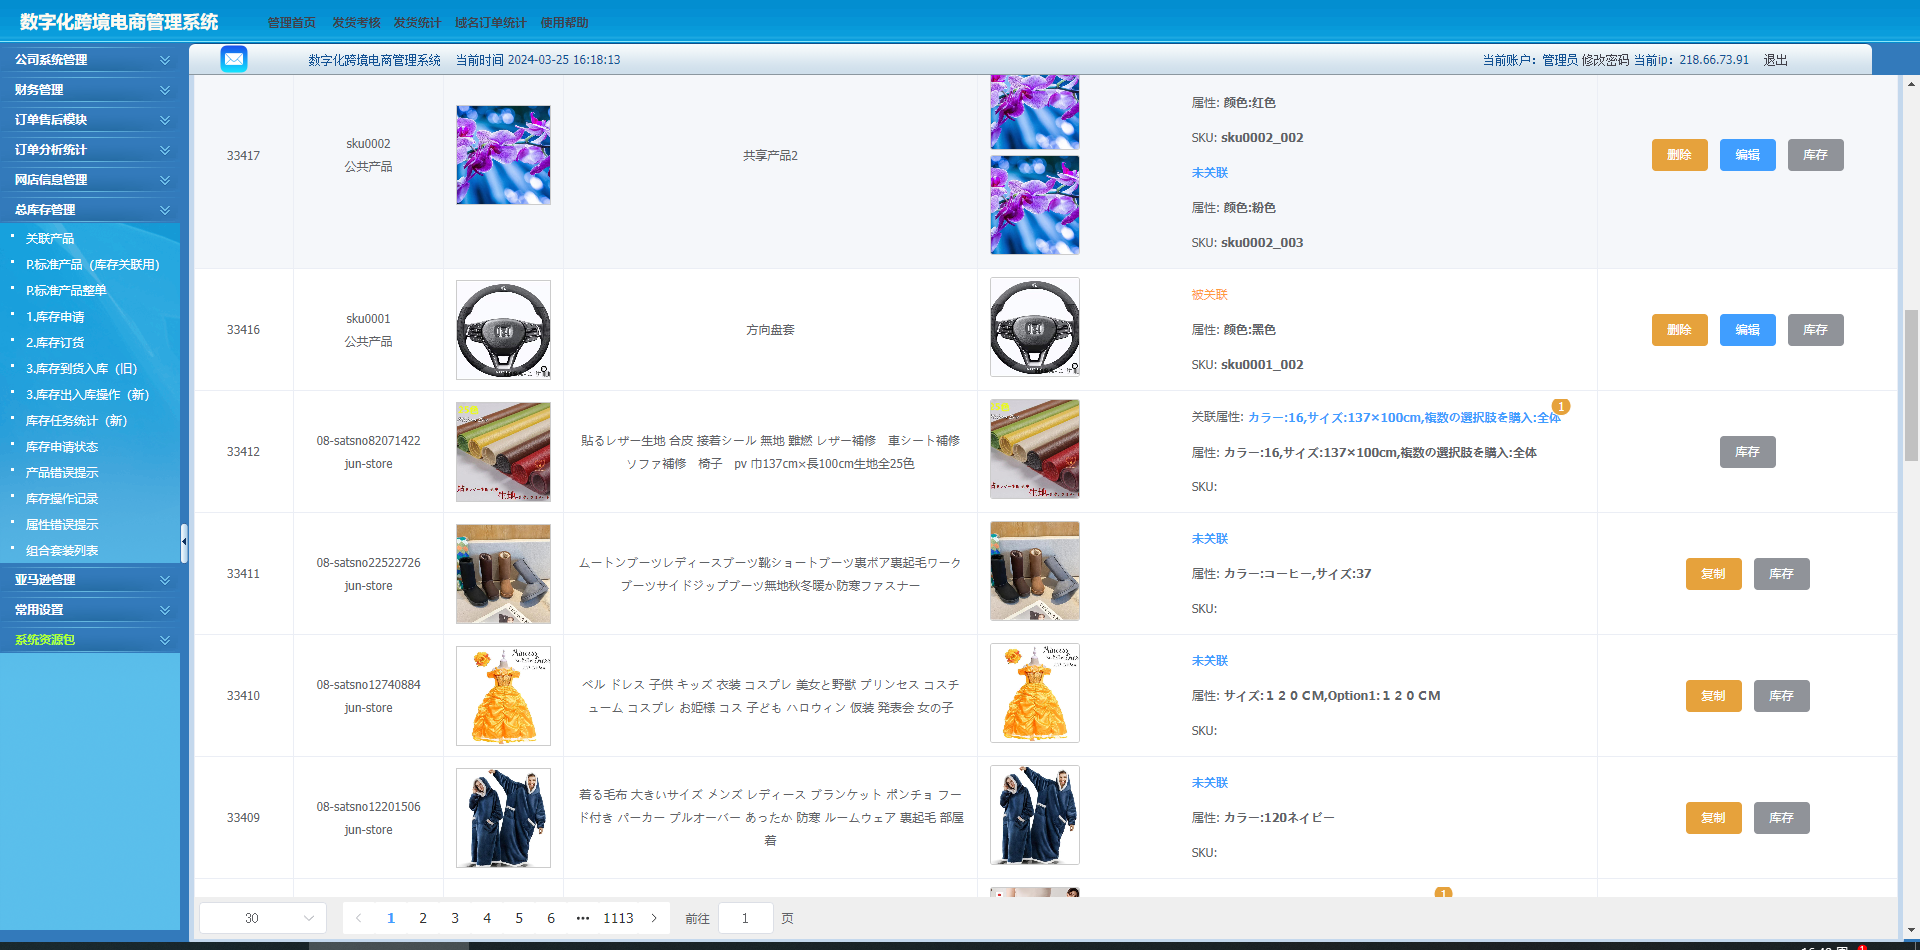This screenshot has height=950, width=1920.
Task: Collapse the 总库存管理 sidebar section
Action: [90, 210]
